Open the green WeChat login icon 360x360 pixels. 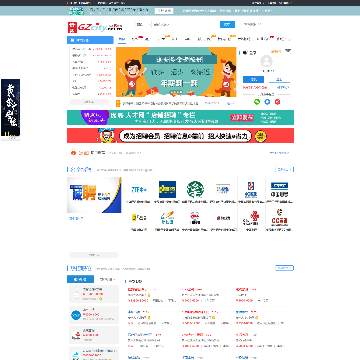click(x=257, y=102)
